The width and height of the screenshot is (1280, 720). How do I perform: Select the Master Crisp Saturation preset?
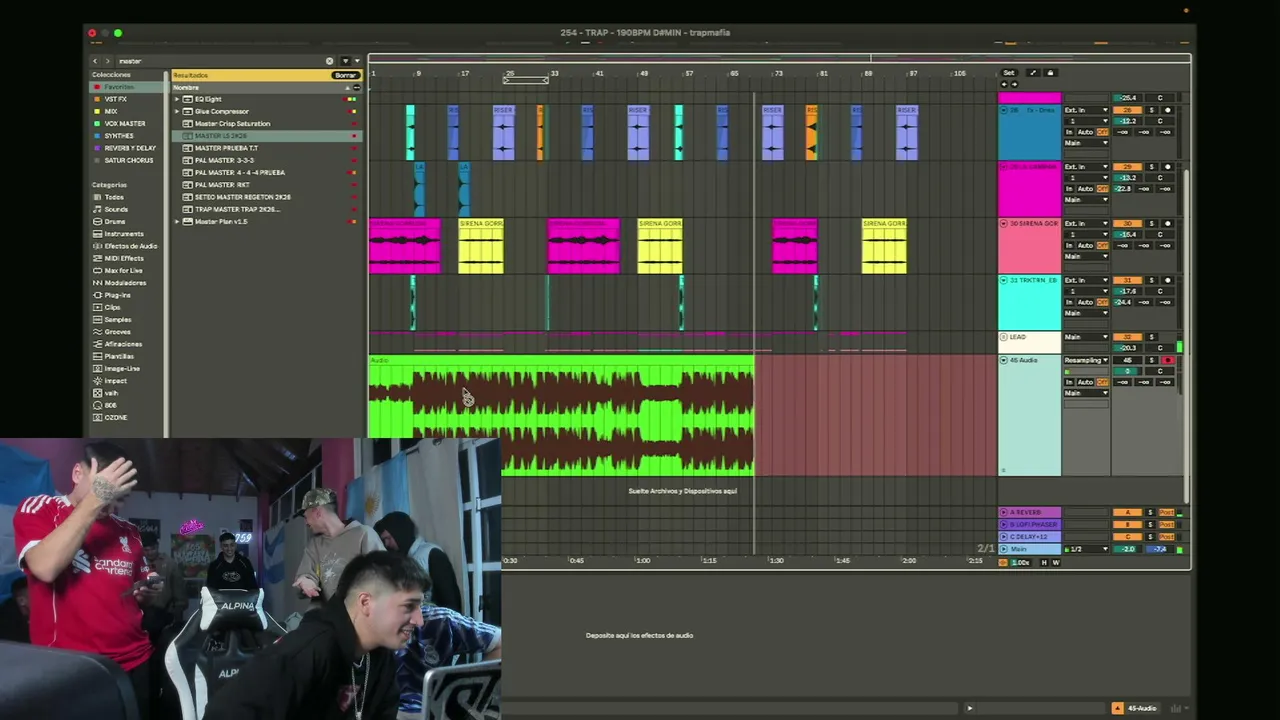click(x=265, y=123)
